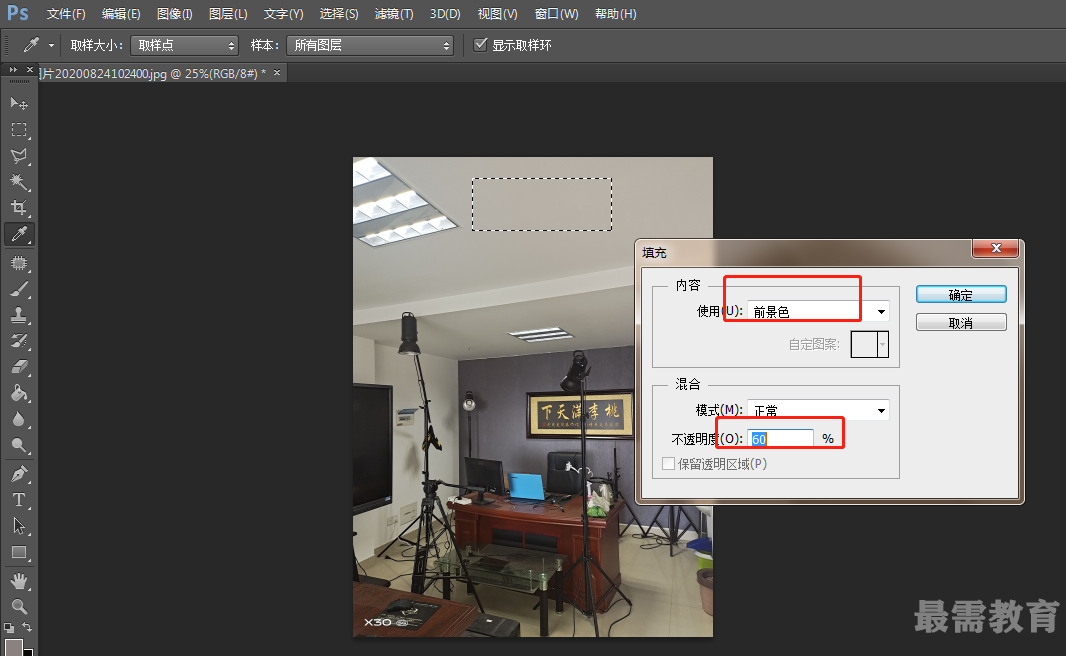
Task: Select the History Brush tool
Action: 19,341
